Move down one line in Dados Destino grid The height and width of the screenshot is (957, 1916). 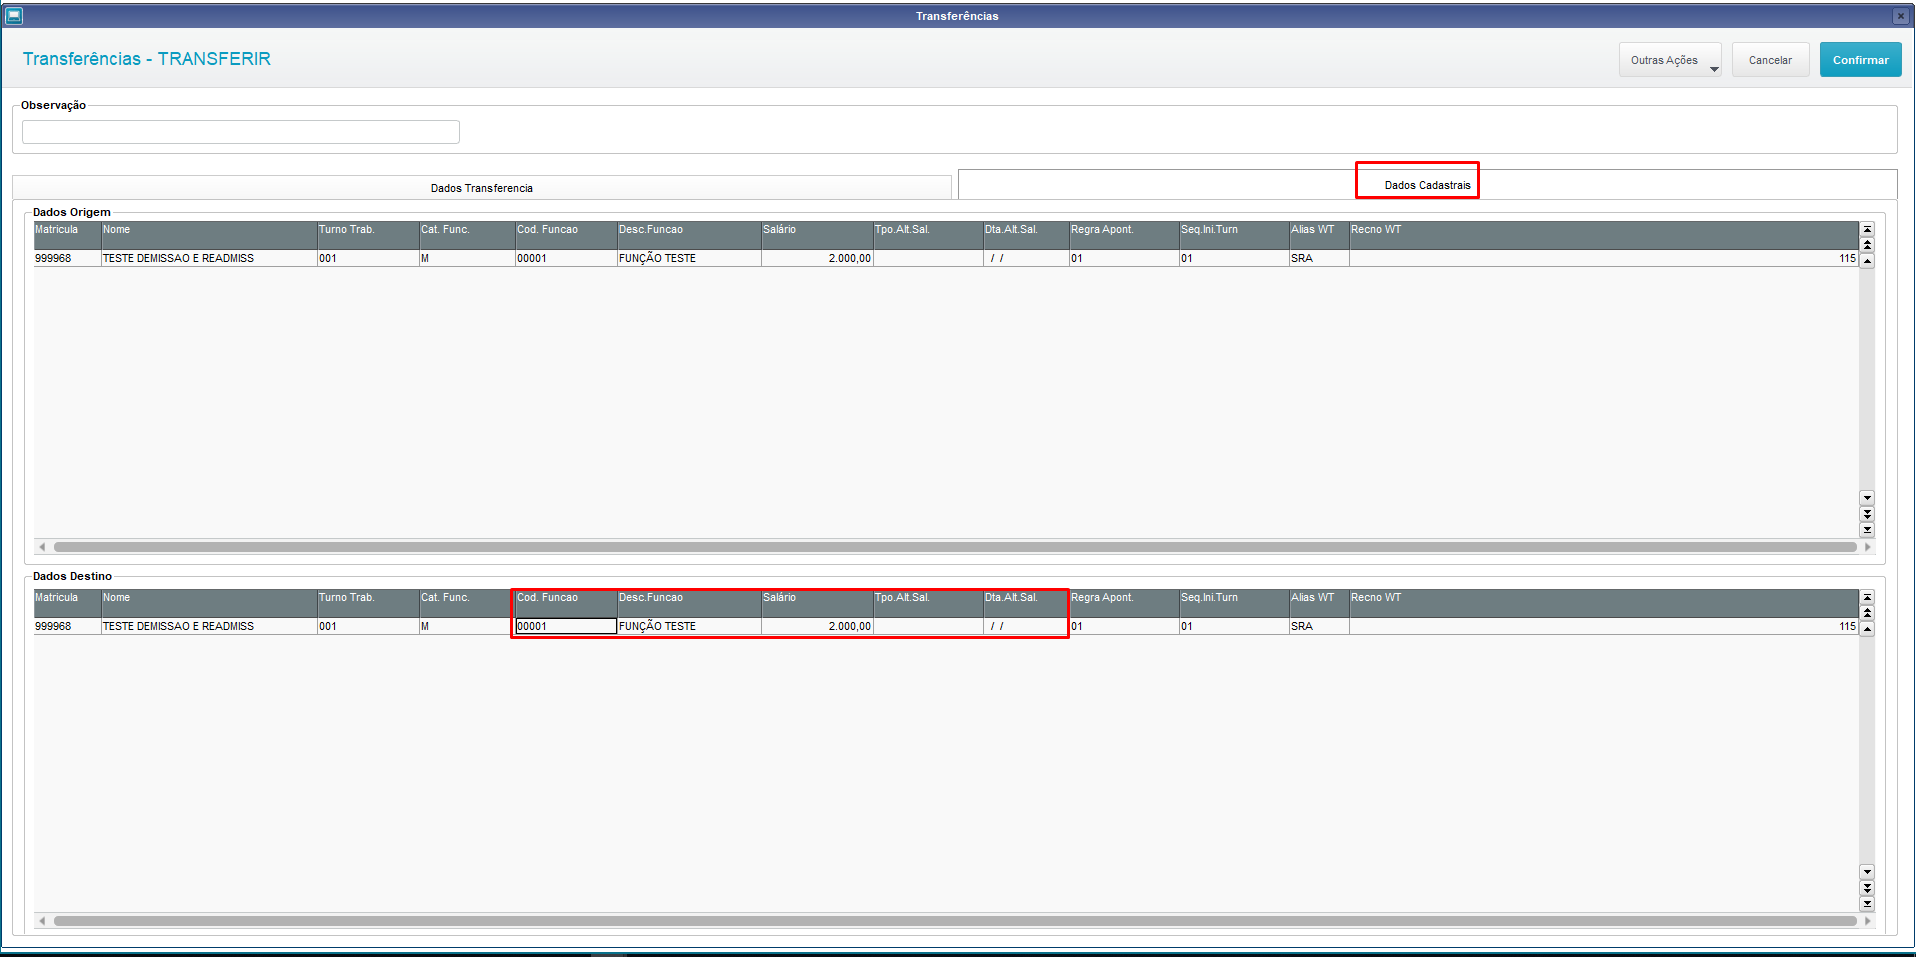[x=1867, y=871]
